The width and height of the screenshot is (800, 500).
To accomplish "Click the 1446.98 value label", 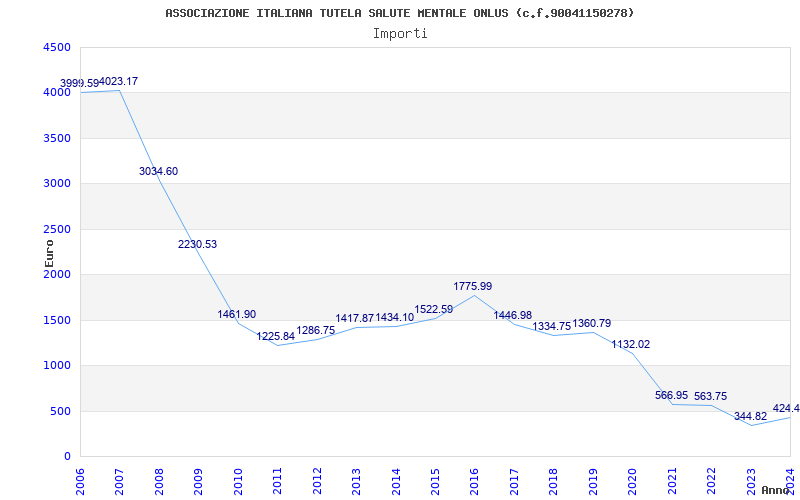I will click(x=513, y=316).
